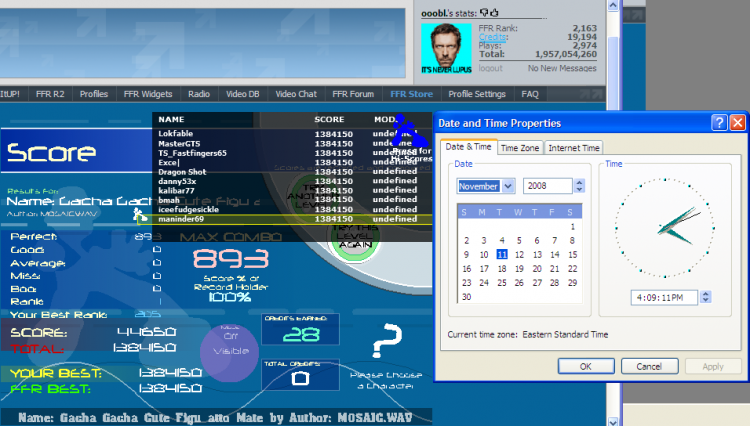
Task: Open ooobl's profile avatar picture
Action: point(446,48)
